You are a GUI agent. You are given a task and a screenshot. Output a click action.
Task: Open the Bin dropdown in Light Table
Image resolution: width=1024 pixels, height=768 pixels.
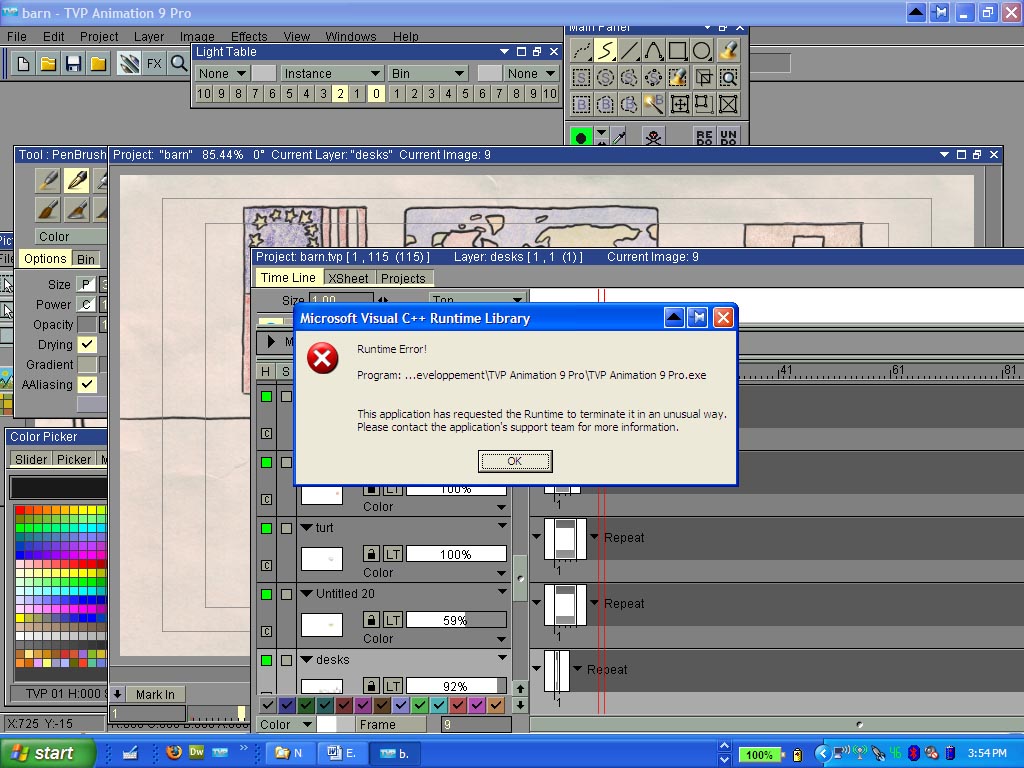tap(428, 73)
